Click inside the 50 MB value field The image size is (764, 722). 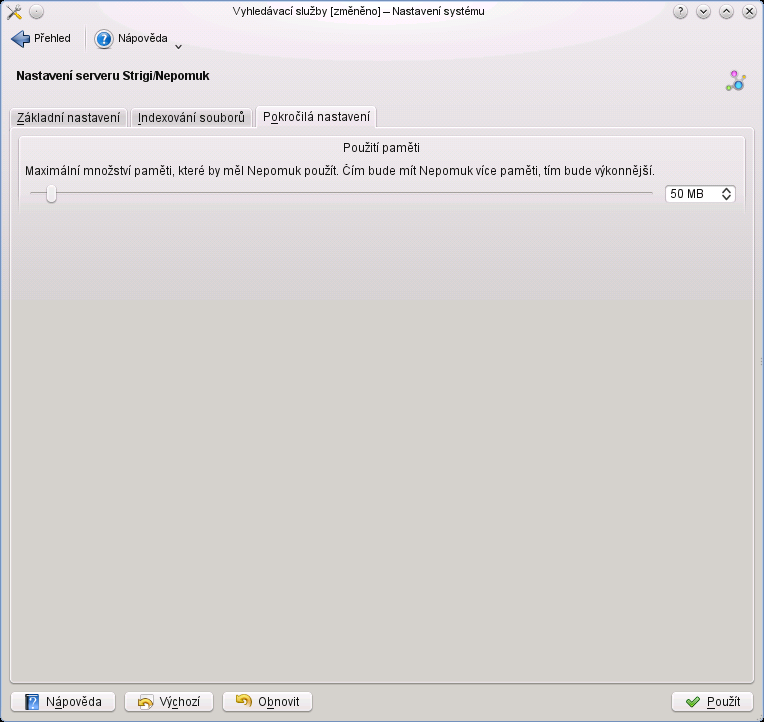[691, 194]
